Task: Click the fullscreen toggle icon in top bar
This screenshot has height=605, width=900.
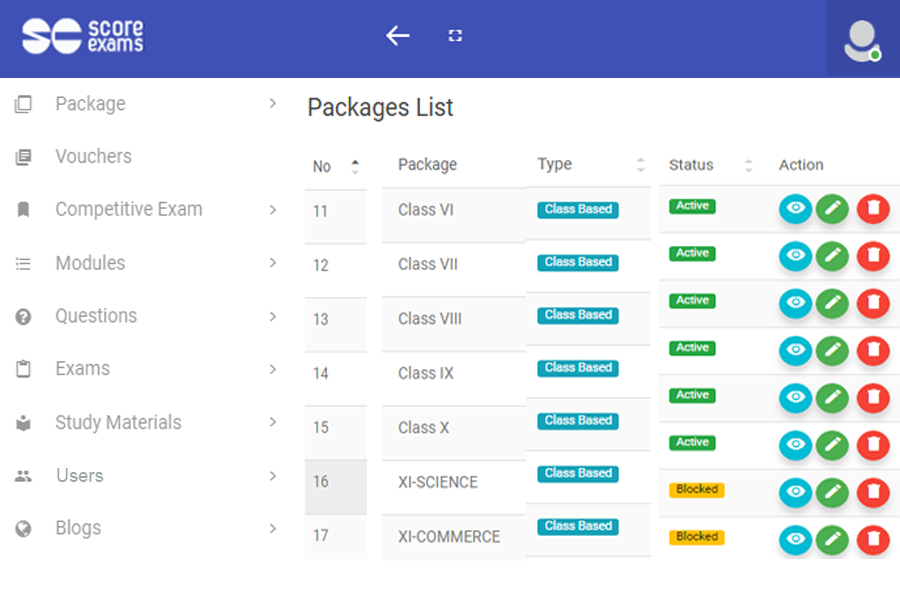Action: coord(455,34)
